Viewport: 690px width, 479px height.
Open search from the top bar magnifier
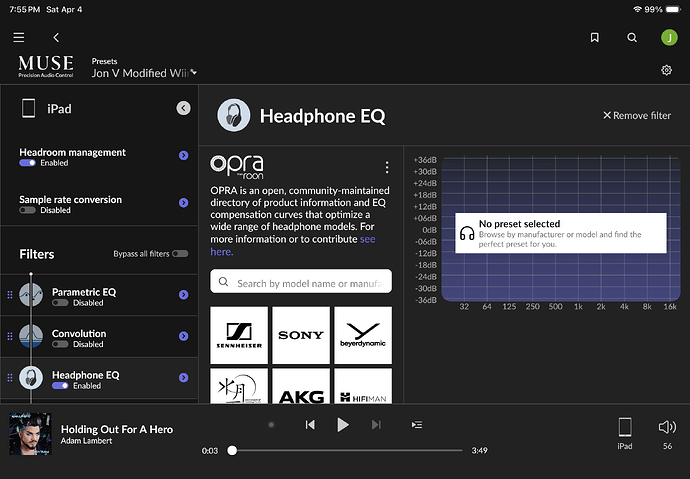click(632, 37)
